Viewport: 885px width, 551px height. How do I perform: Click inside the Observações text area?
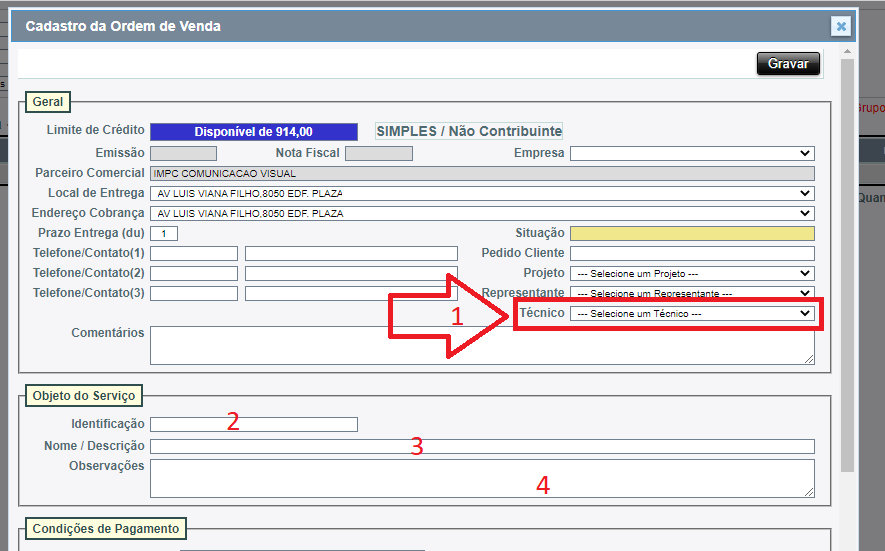coord(481,478)
